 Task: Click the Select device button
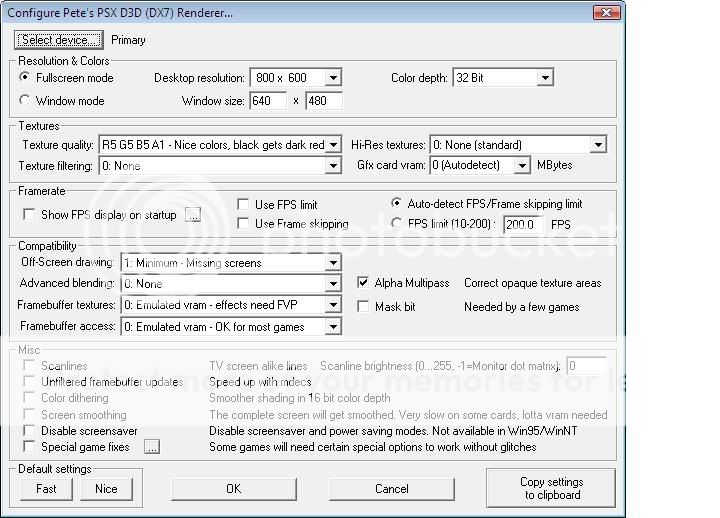[59, 40]
